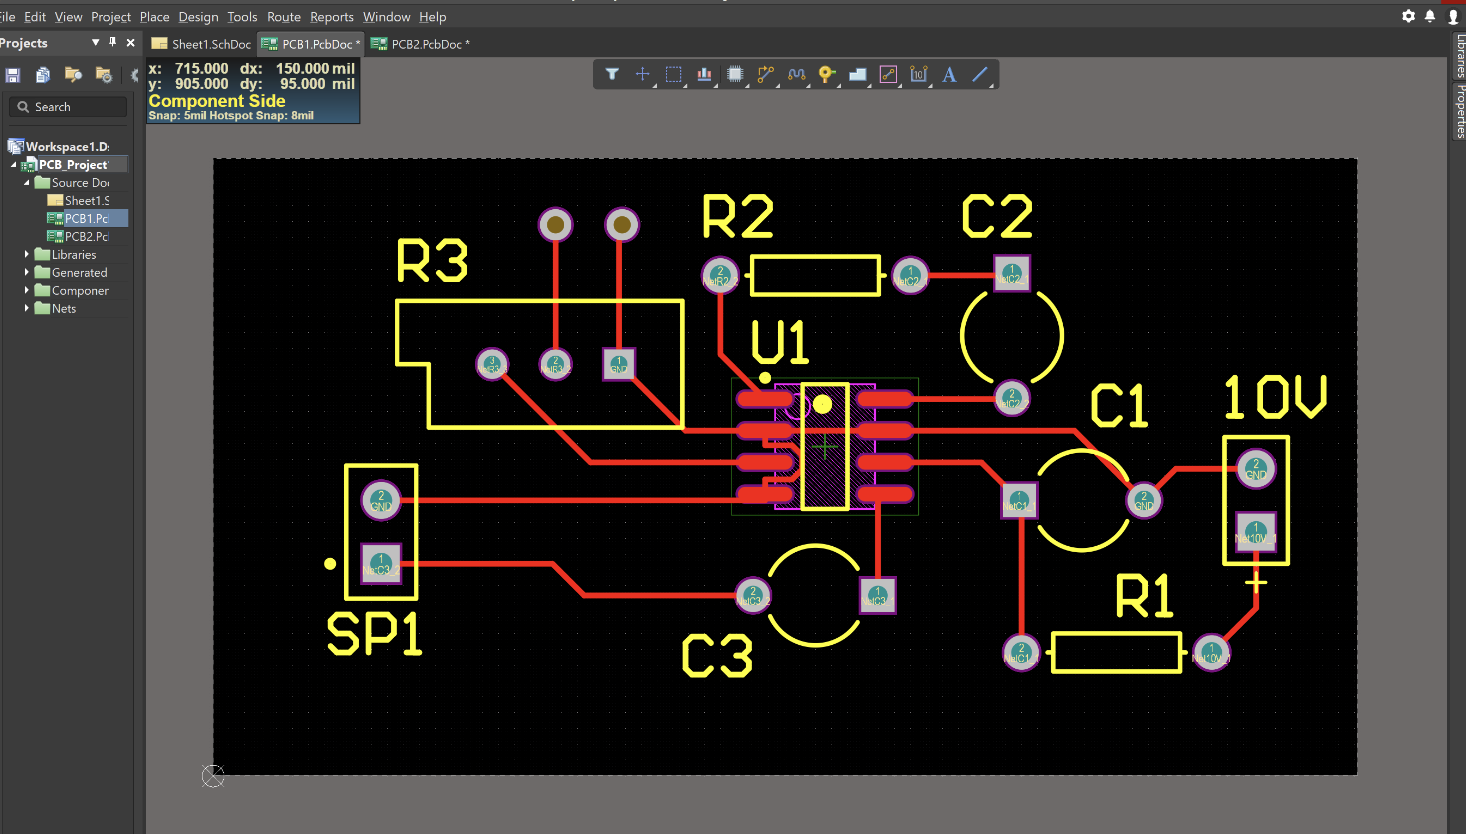
Task: Click the Search field in Projects panel
Action: pyautogui.click(x=70, y=107)
